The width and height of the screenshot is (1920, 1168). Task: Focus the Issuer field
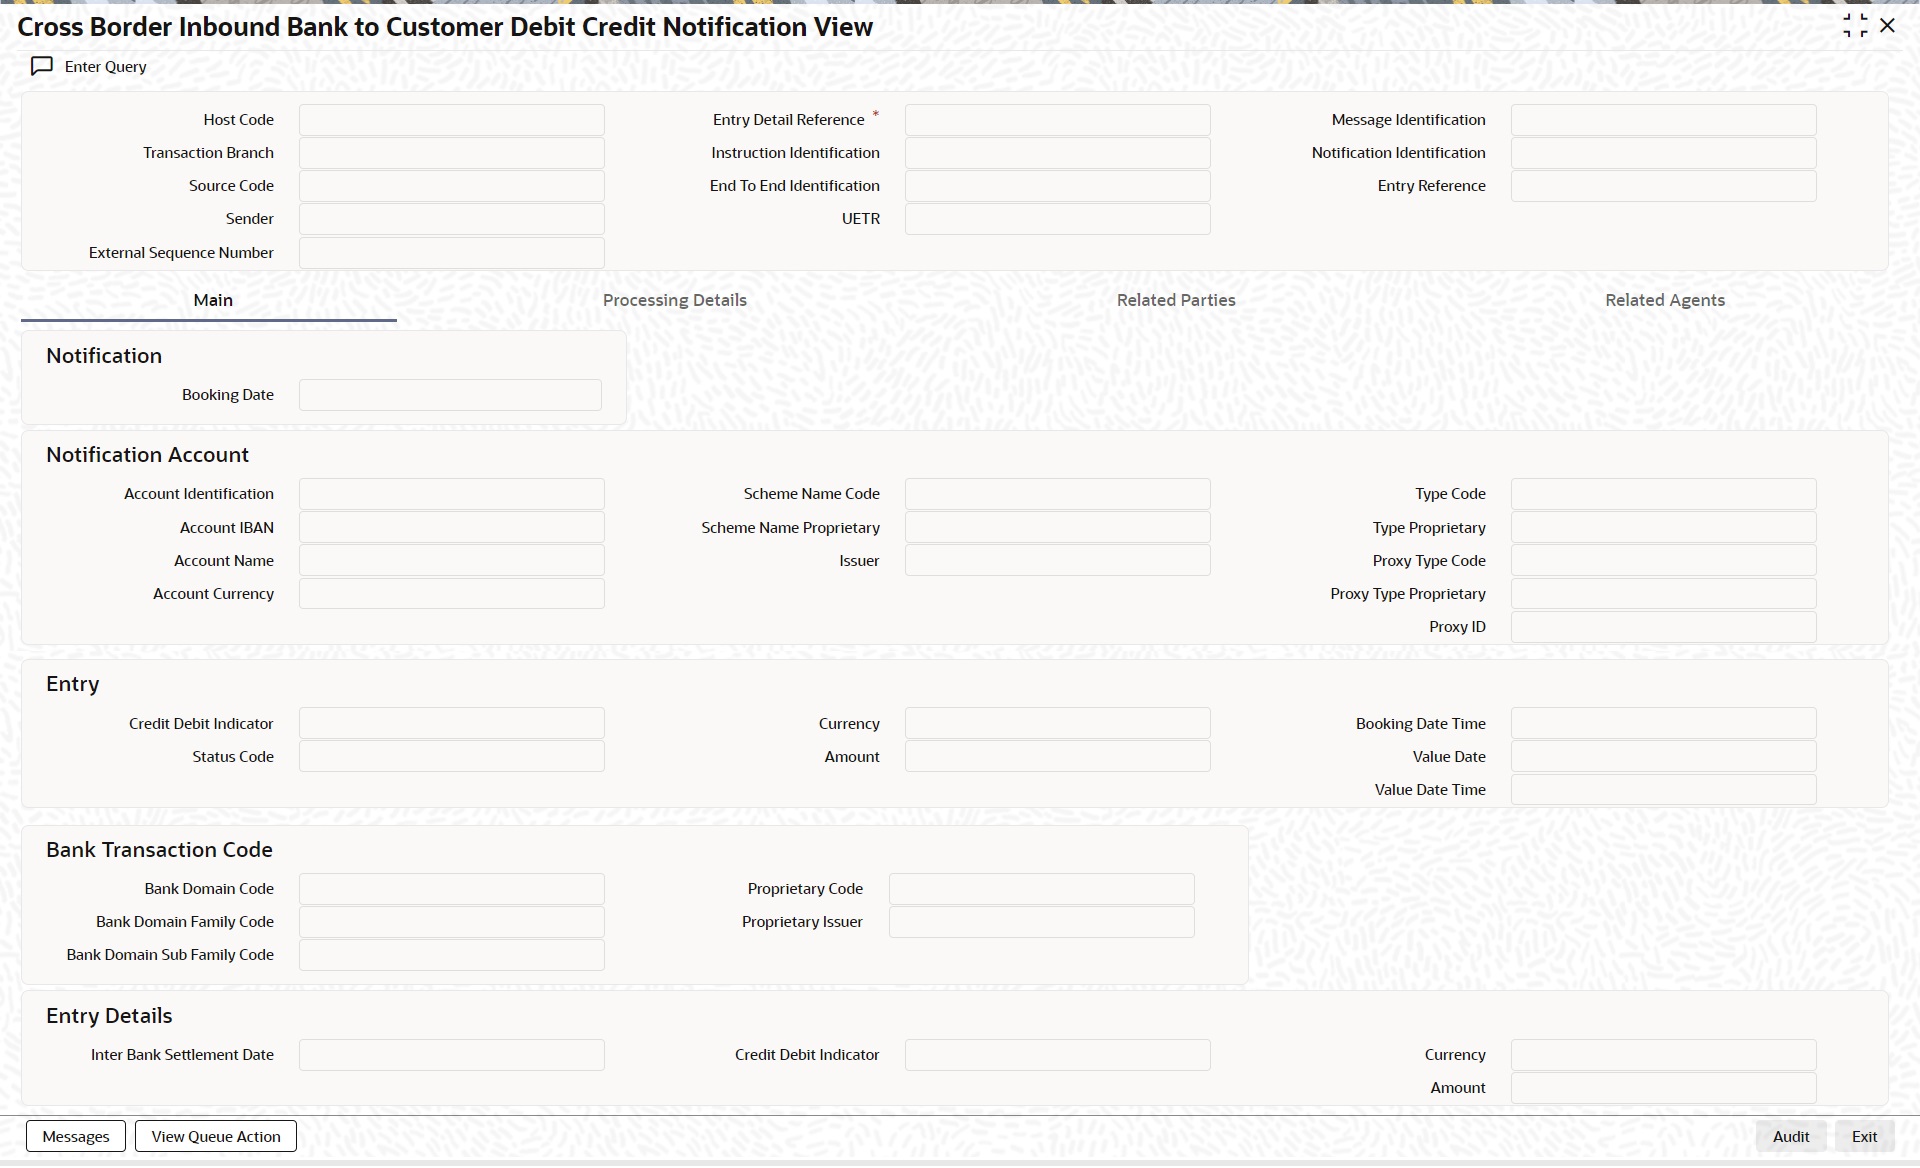[1058, 561]
